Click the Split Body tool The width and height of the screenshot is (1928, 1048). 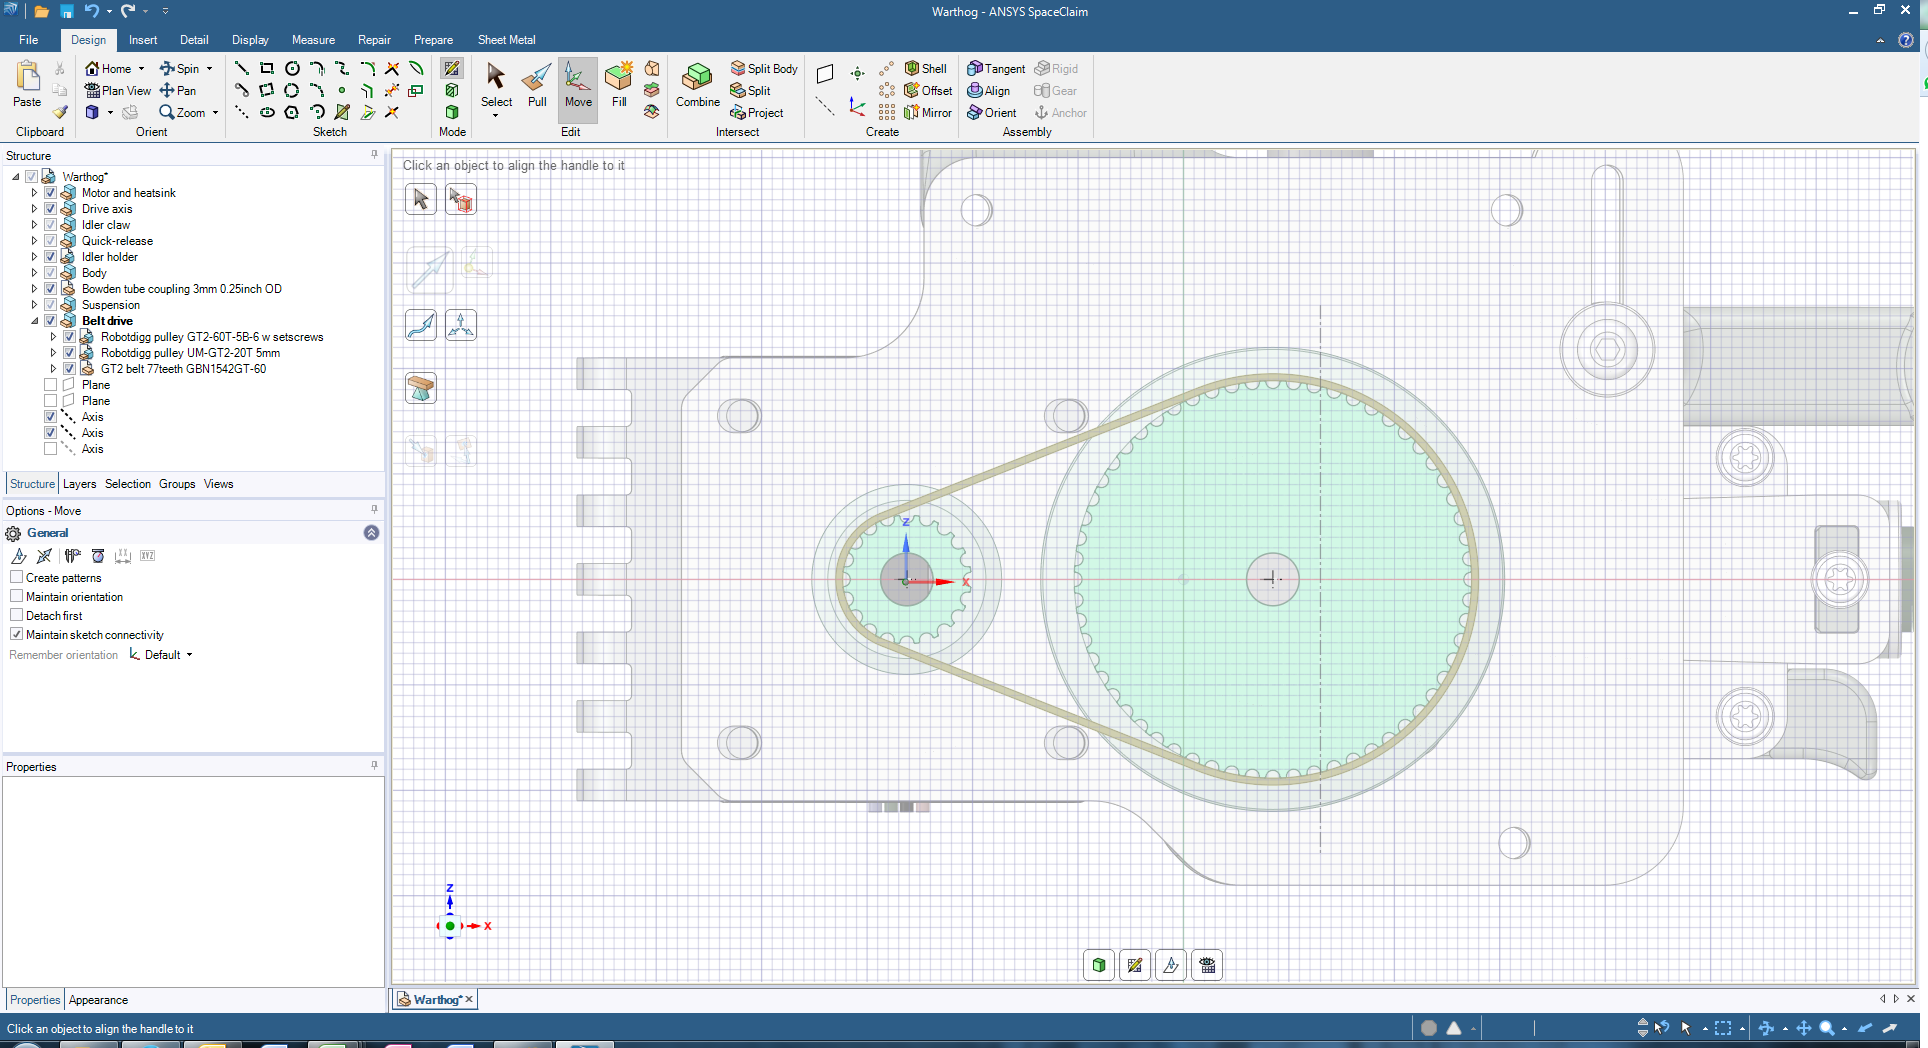coord(764,69)
